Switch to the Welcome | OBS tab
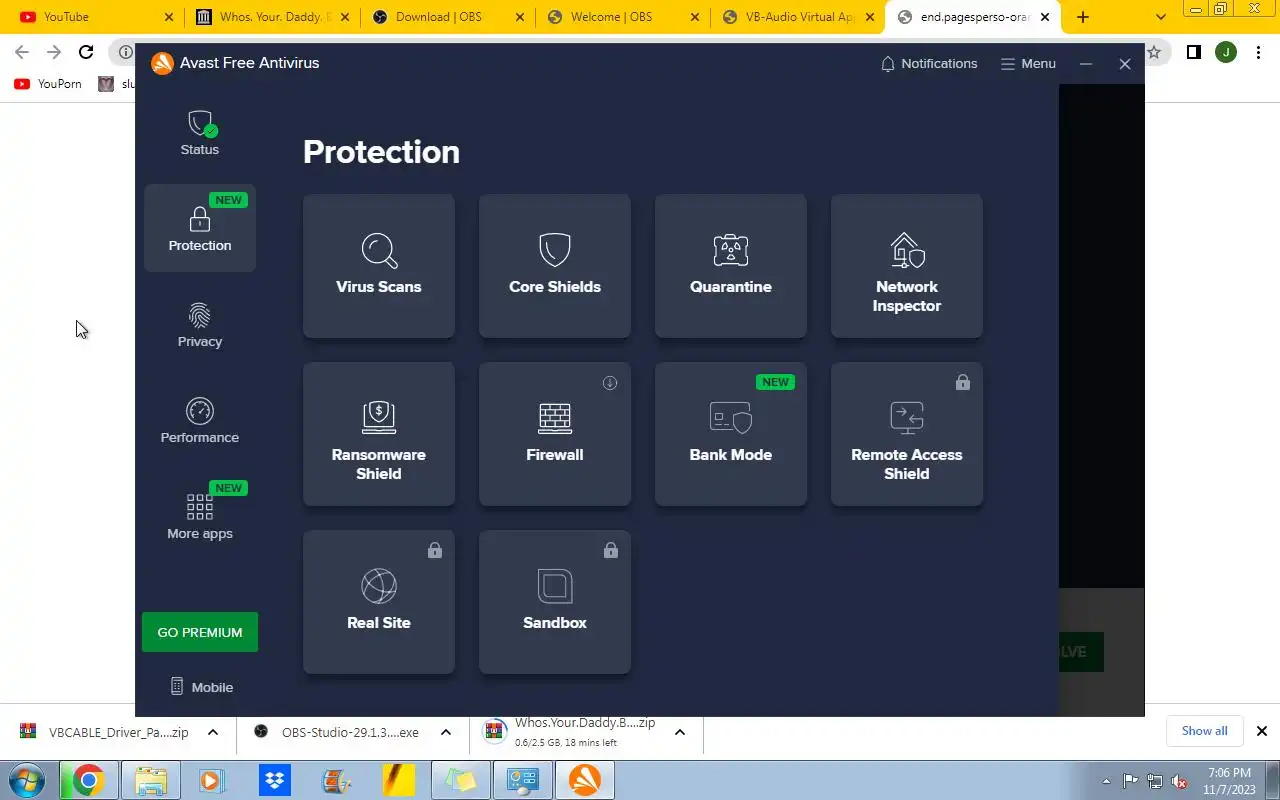 click(623, 17)
